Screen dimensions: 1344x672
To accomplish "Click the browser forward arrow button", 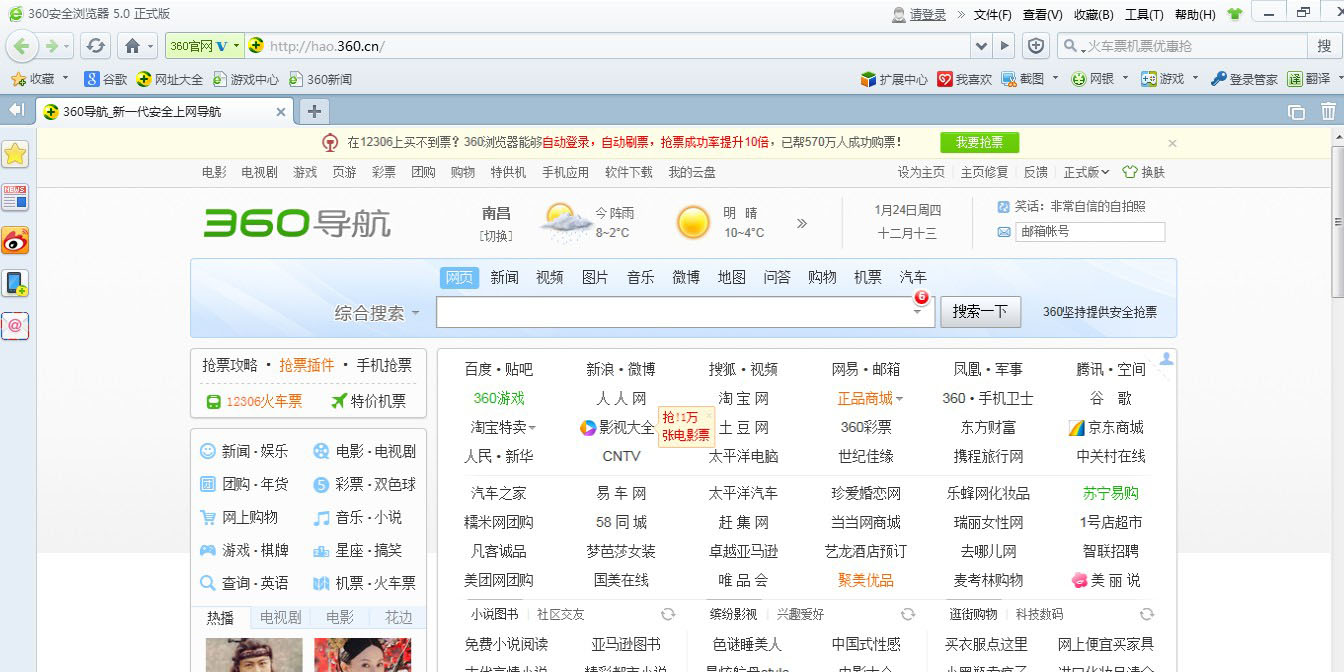I will tap(52, 46).
